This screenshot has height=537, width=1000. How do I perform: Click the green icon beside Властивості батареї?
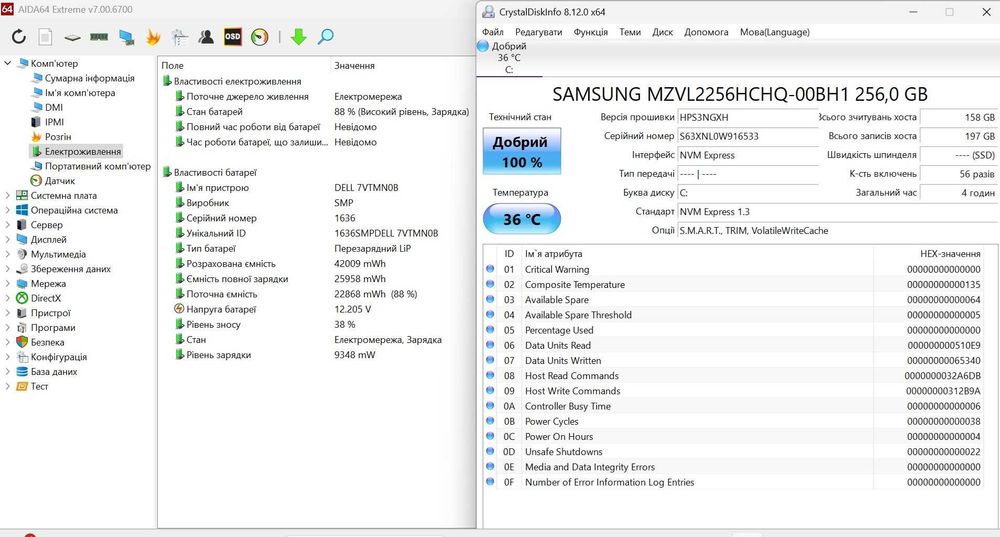coord(167,172)
